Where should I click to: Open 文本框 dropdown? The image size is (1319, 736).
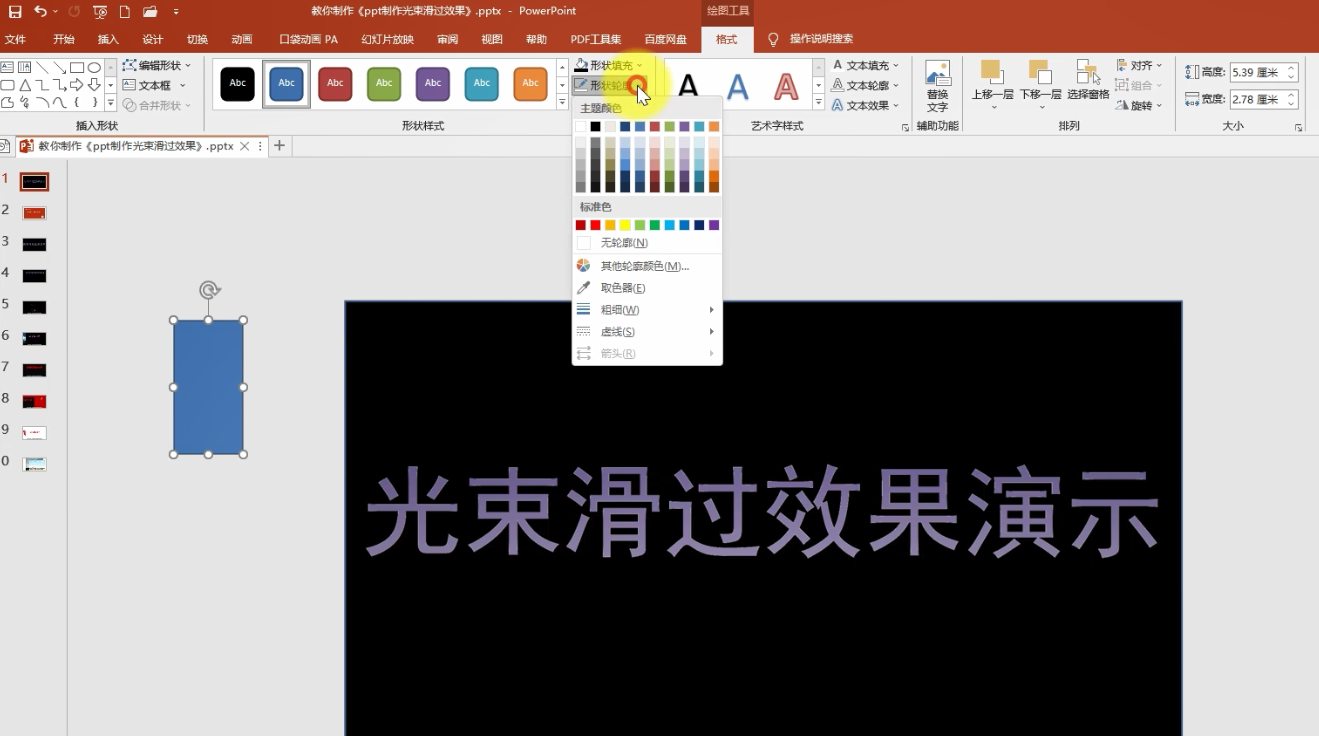click(155, 85)
